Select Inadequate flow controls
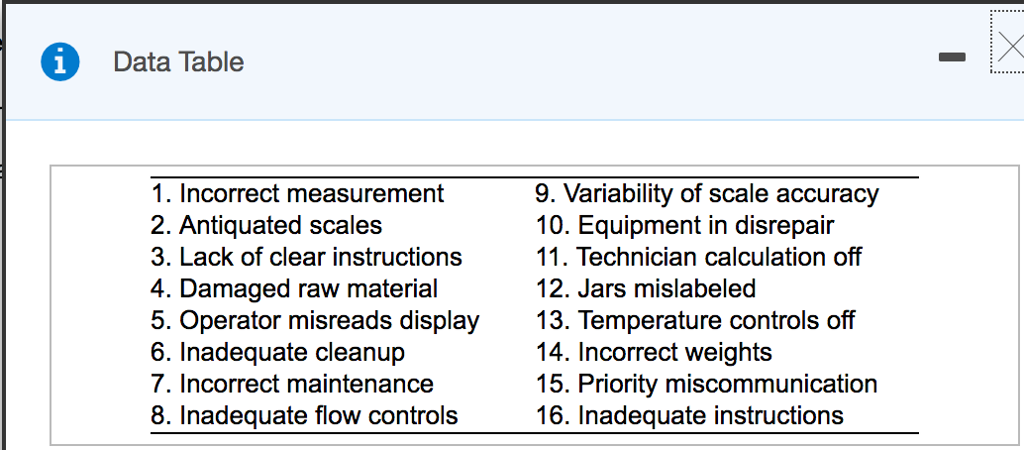Screen dimensions: 1024x450 (304, 416)
